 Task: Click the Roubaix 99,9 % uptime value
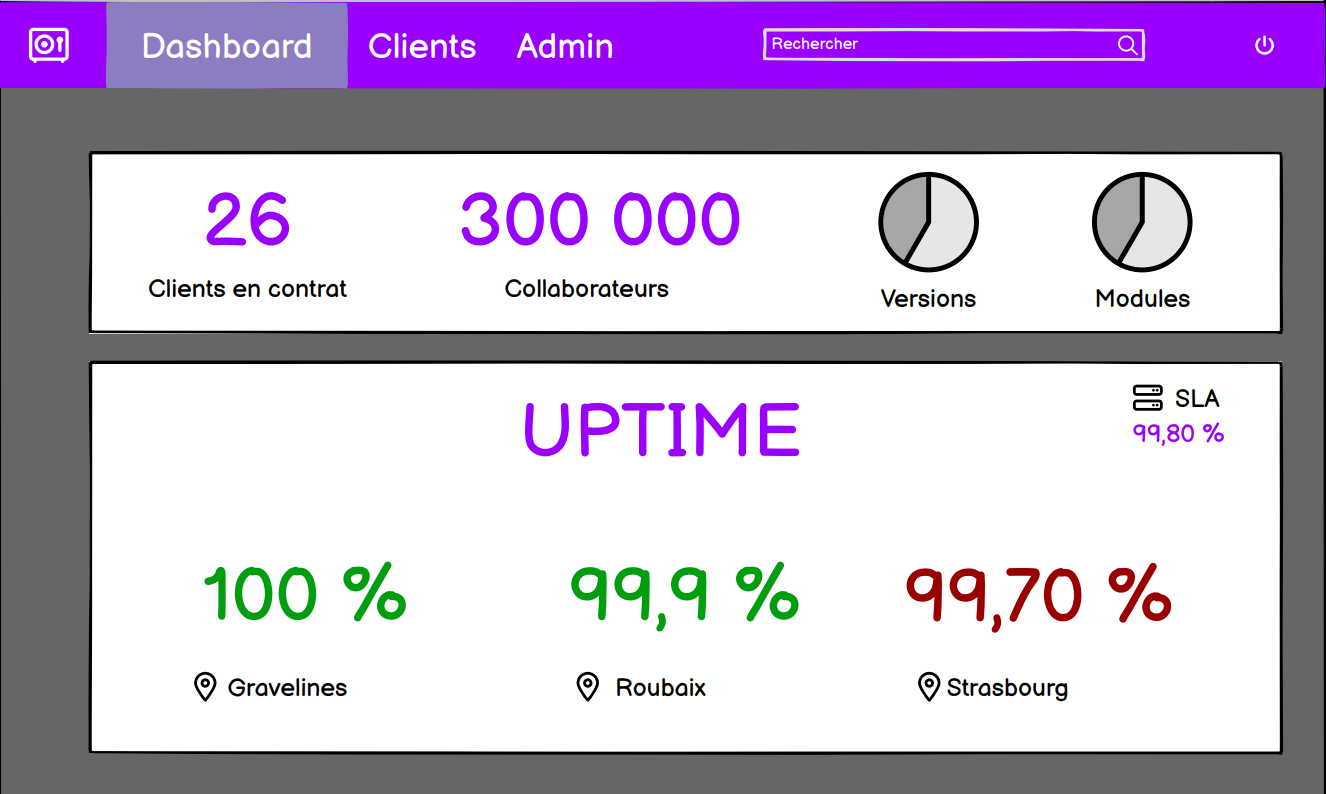[684, 594]
